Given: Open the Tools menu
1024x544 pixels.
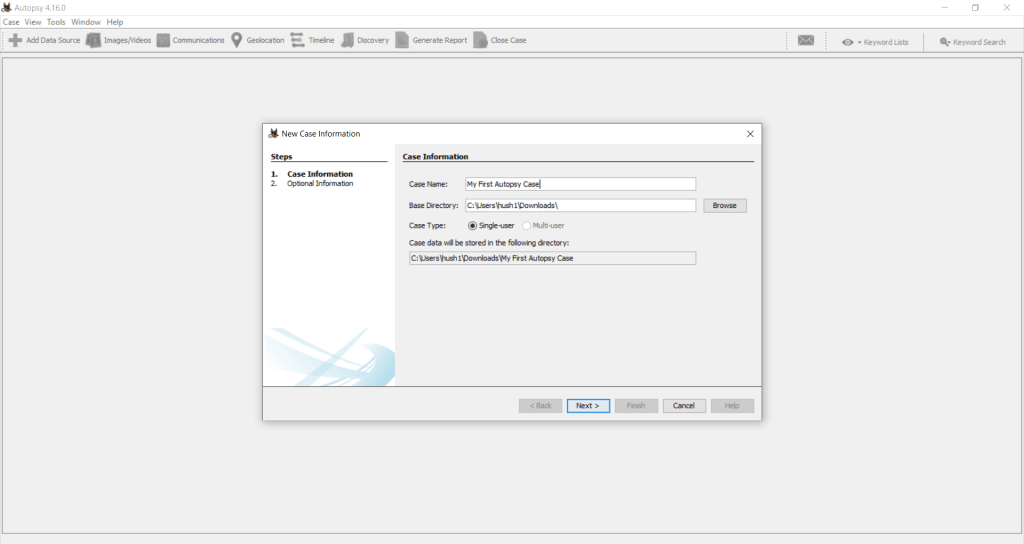Looking at the screenshot, I should point(56,22).
